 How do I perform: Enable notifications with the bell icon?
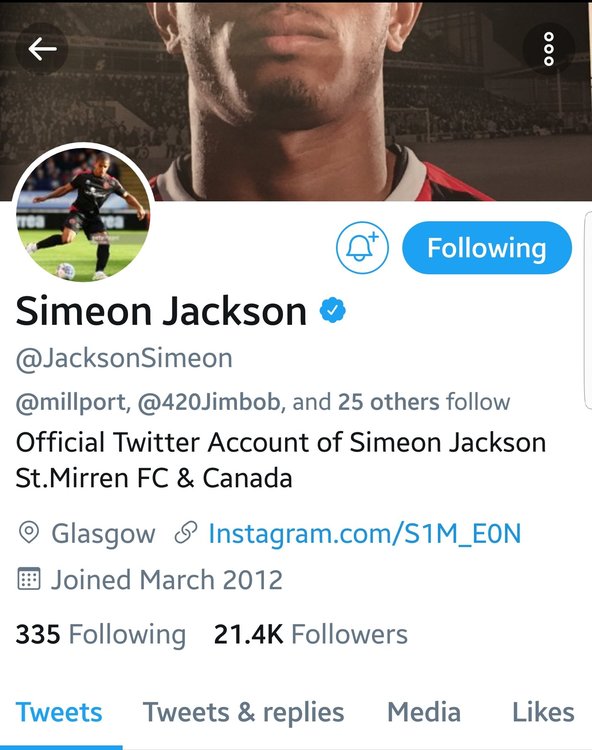coord(362,247)
